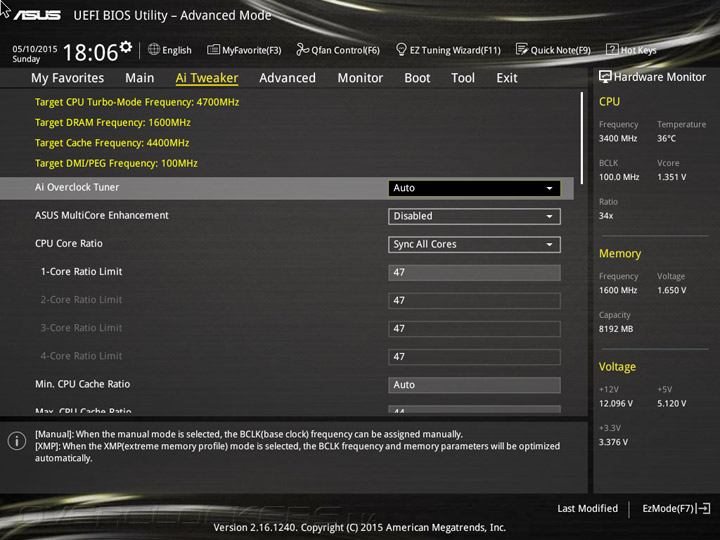
Task: Select the Exit tab
Action: 507,78
